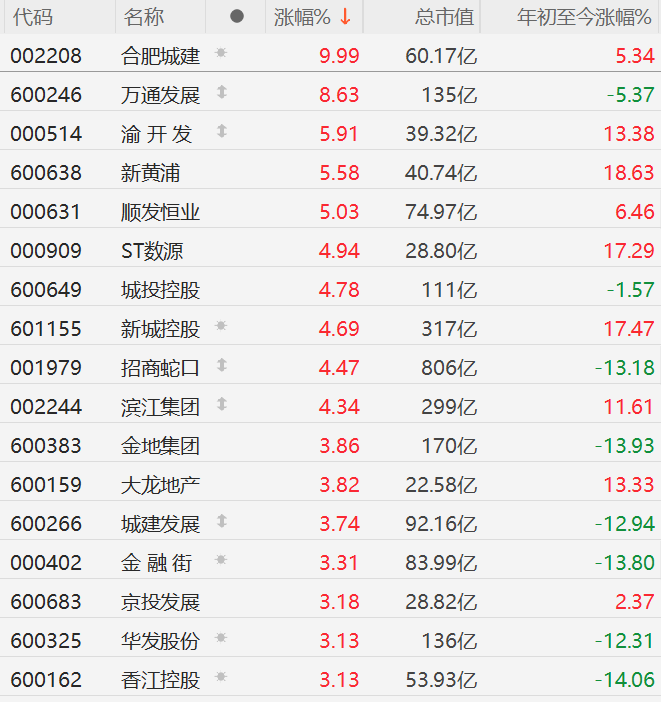This screenshot has width=661, height=702.
Task: Click market cap 806亿 of 招商蛇口
Action: (449, 368)
